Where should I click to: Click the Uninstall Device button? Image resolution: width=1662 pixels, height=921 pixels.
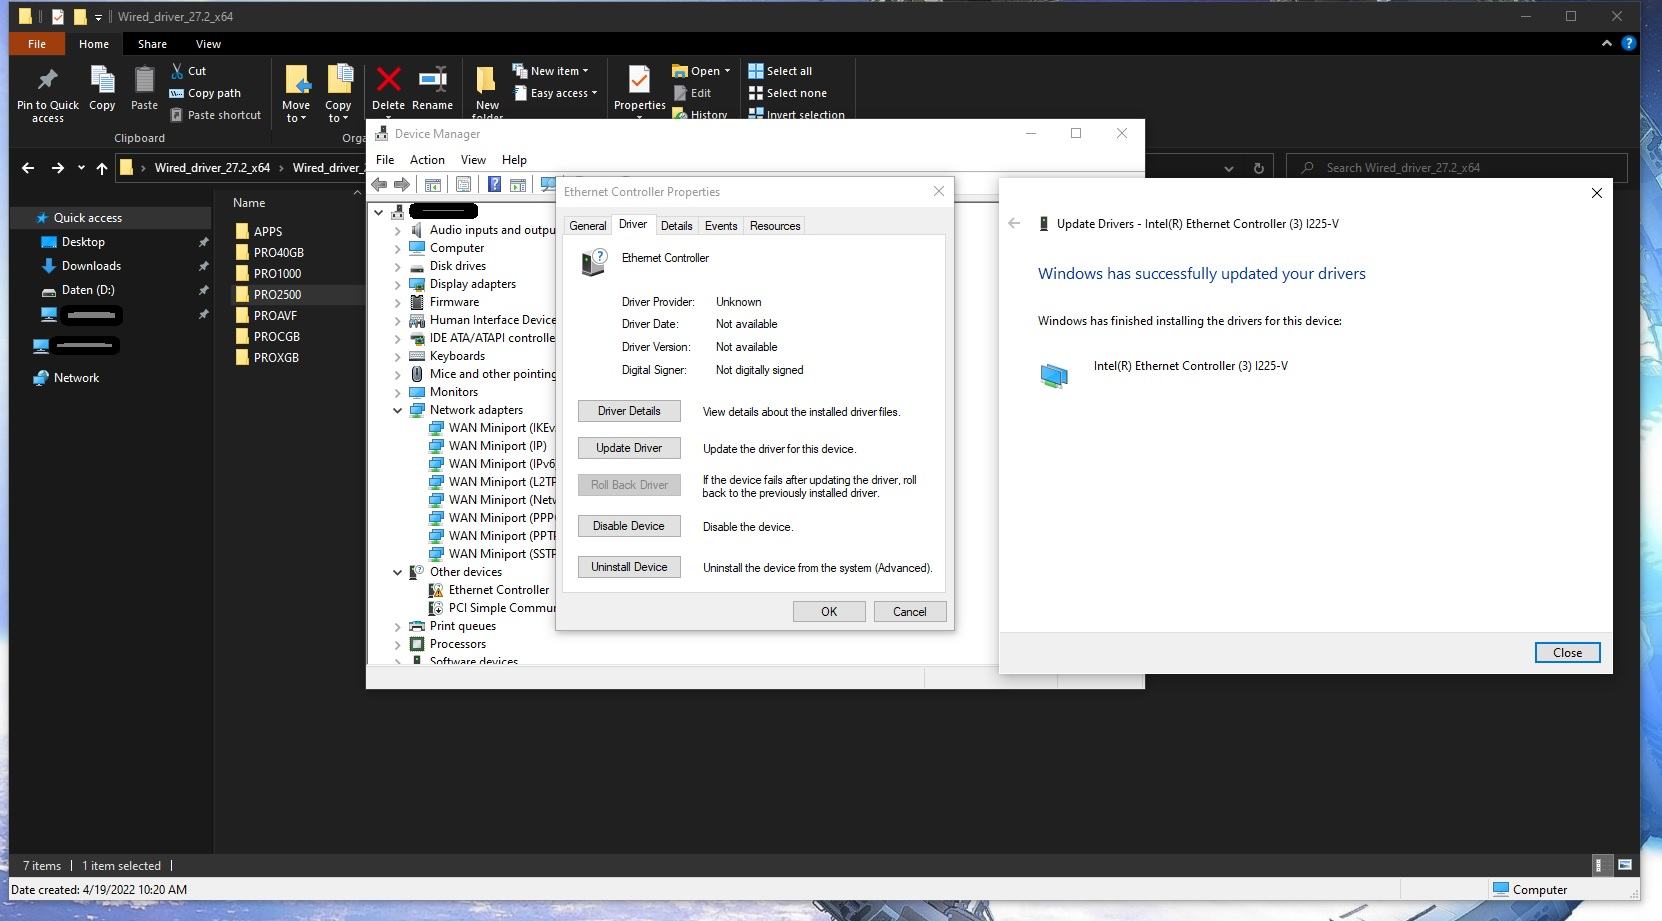click(x=629, y=567)
